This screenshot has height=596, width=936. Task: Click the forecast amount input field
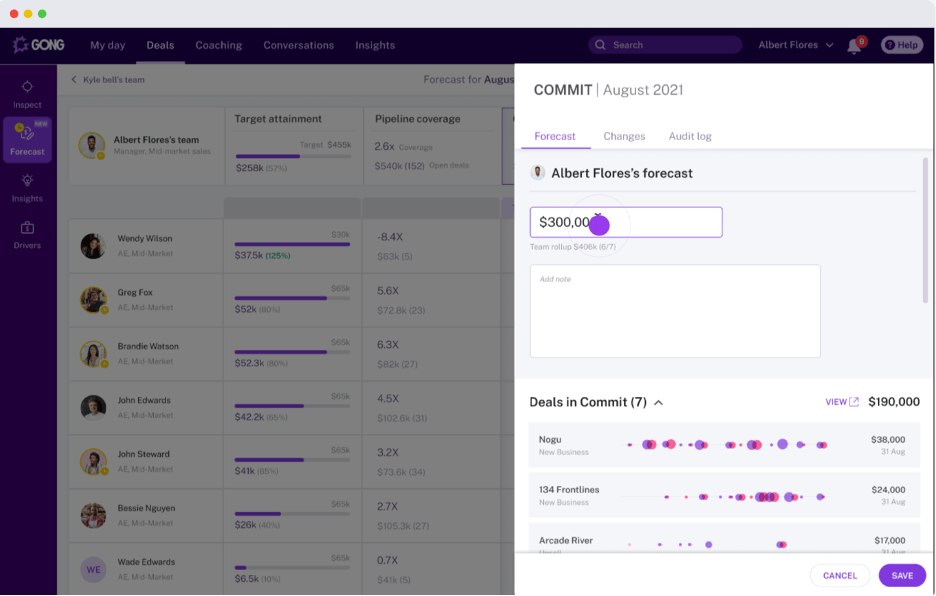[660, 222]
